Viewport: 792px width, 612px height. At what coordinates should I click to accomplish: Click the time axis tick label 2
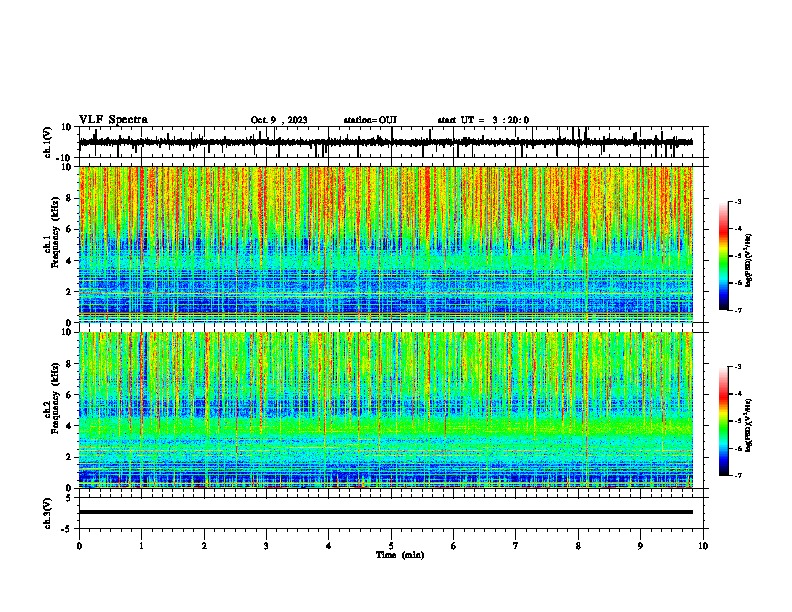[x=204, y=546]
